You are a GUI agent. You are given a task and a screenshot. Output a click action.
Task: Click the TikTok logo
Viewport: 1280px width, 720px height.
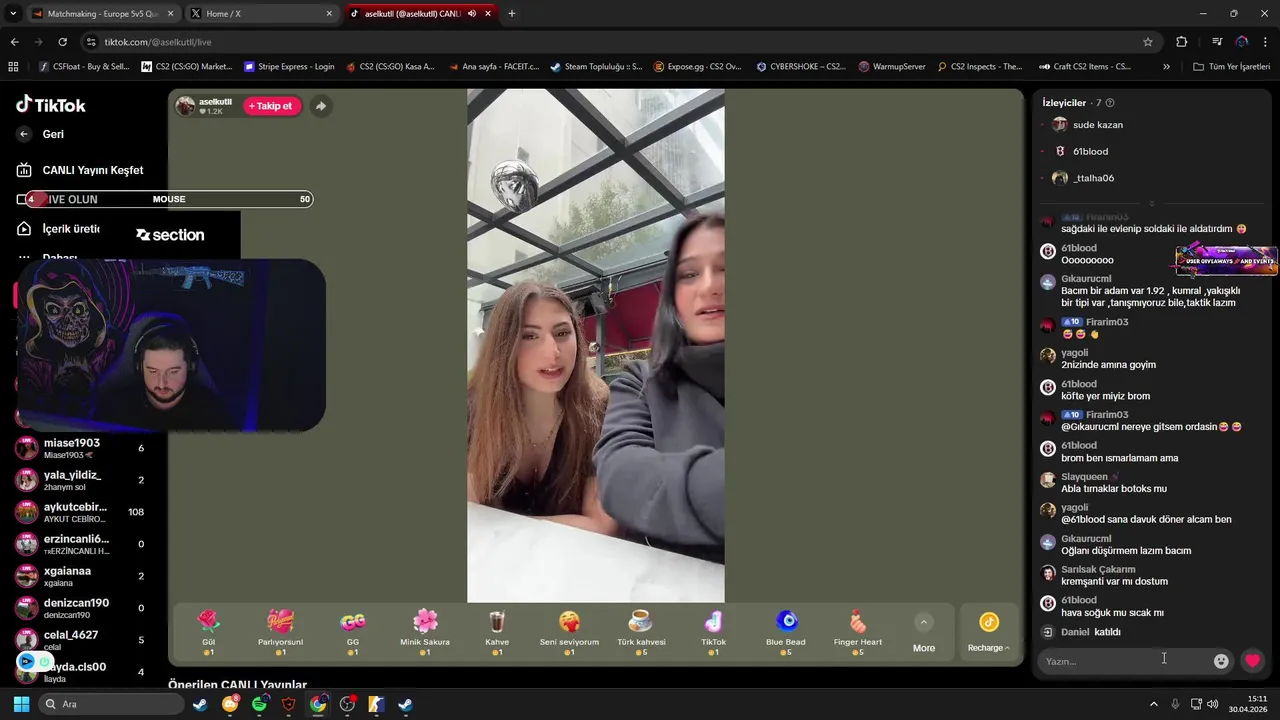coord(51,105)
